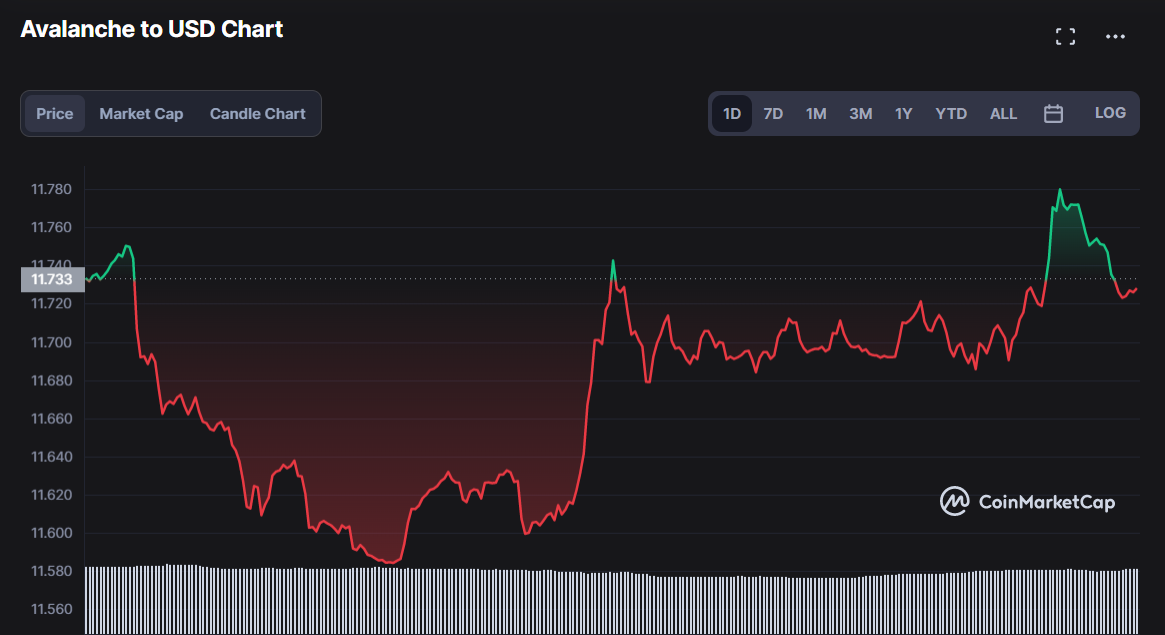Switch to the Price view
Image resolution: width=1165 pixels, height=635 pixels.
55,114
